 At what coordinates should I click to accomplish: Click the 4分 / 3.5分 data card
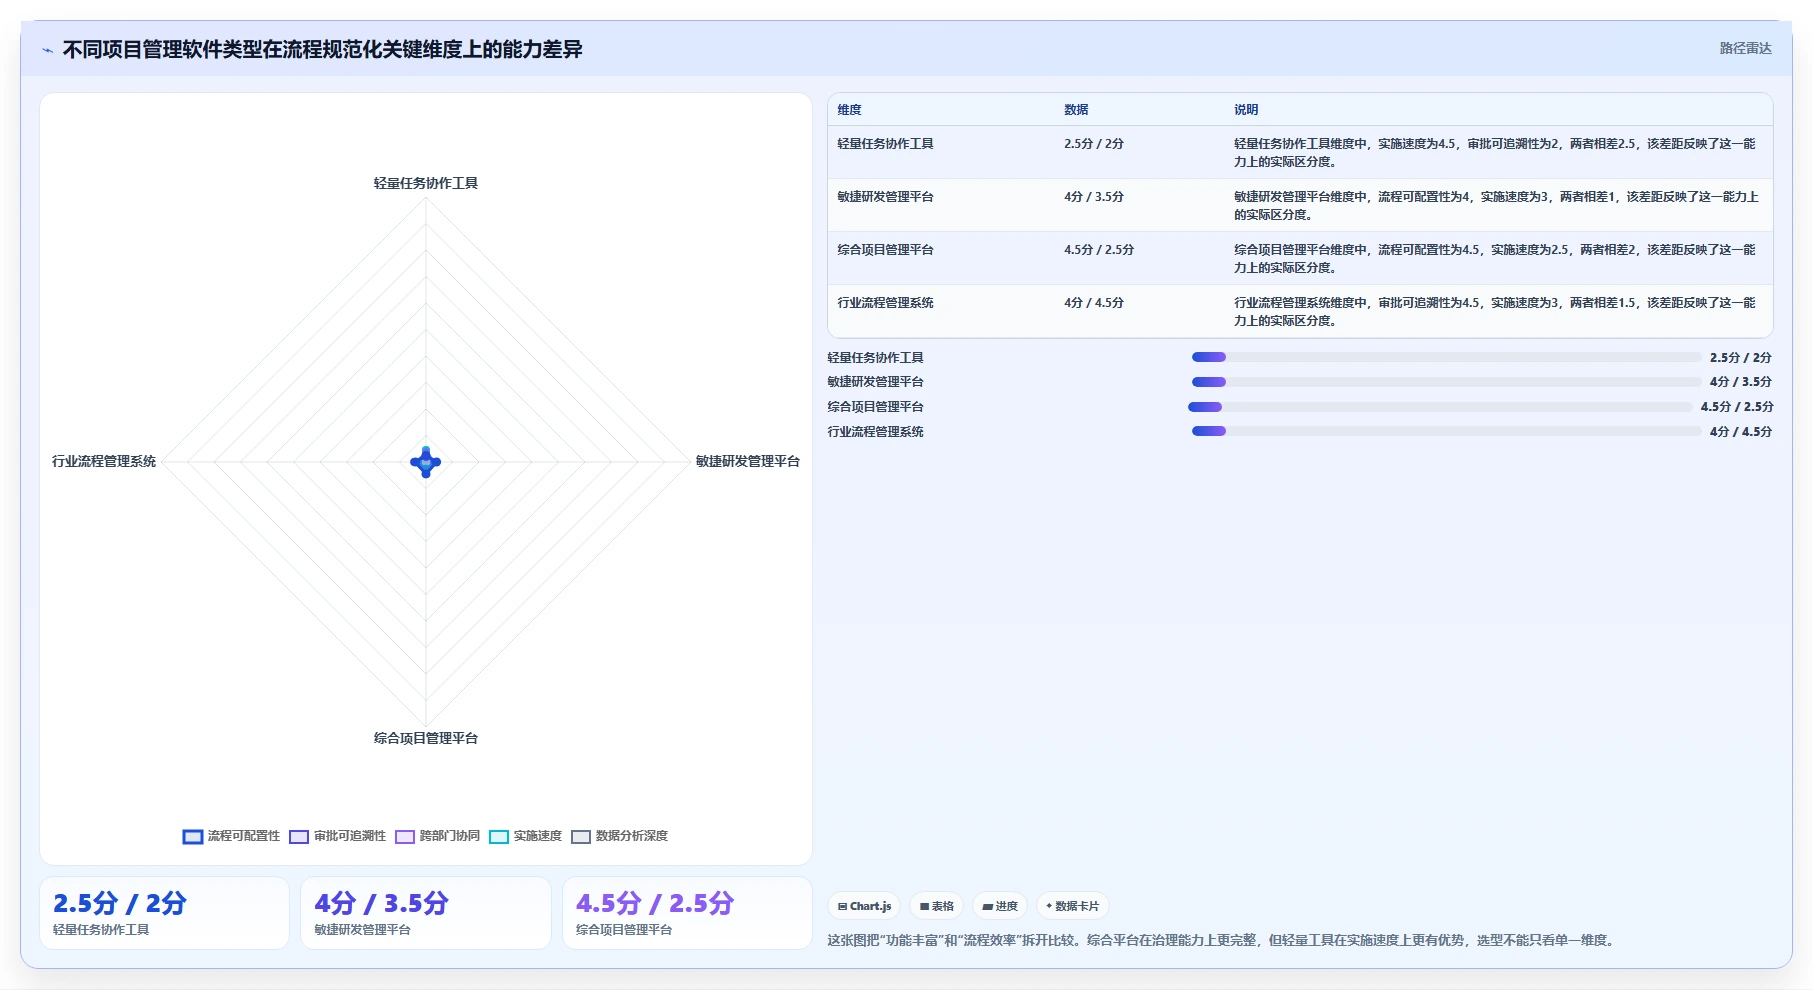426,913
